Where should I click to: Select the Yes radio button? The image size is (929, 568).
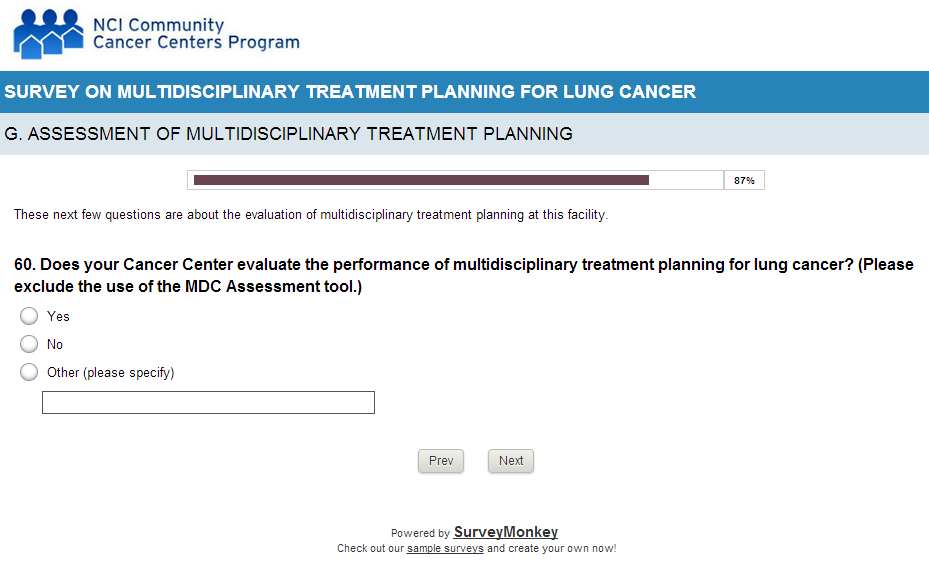click(29, 316)
